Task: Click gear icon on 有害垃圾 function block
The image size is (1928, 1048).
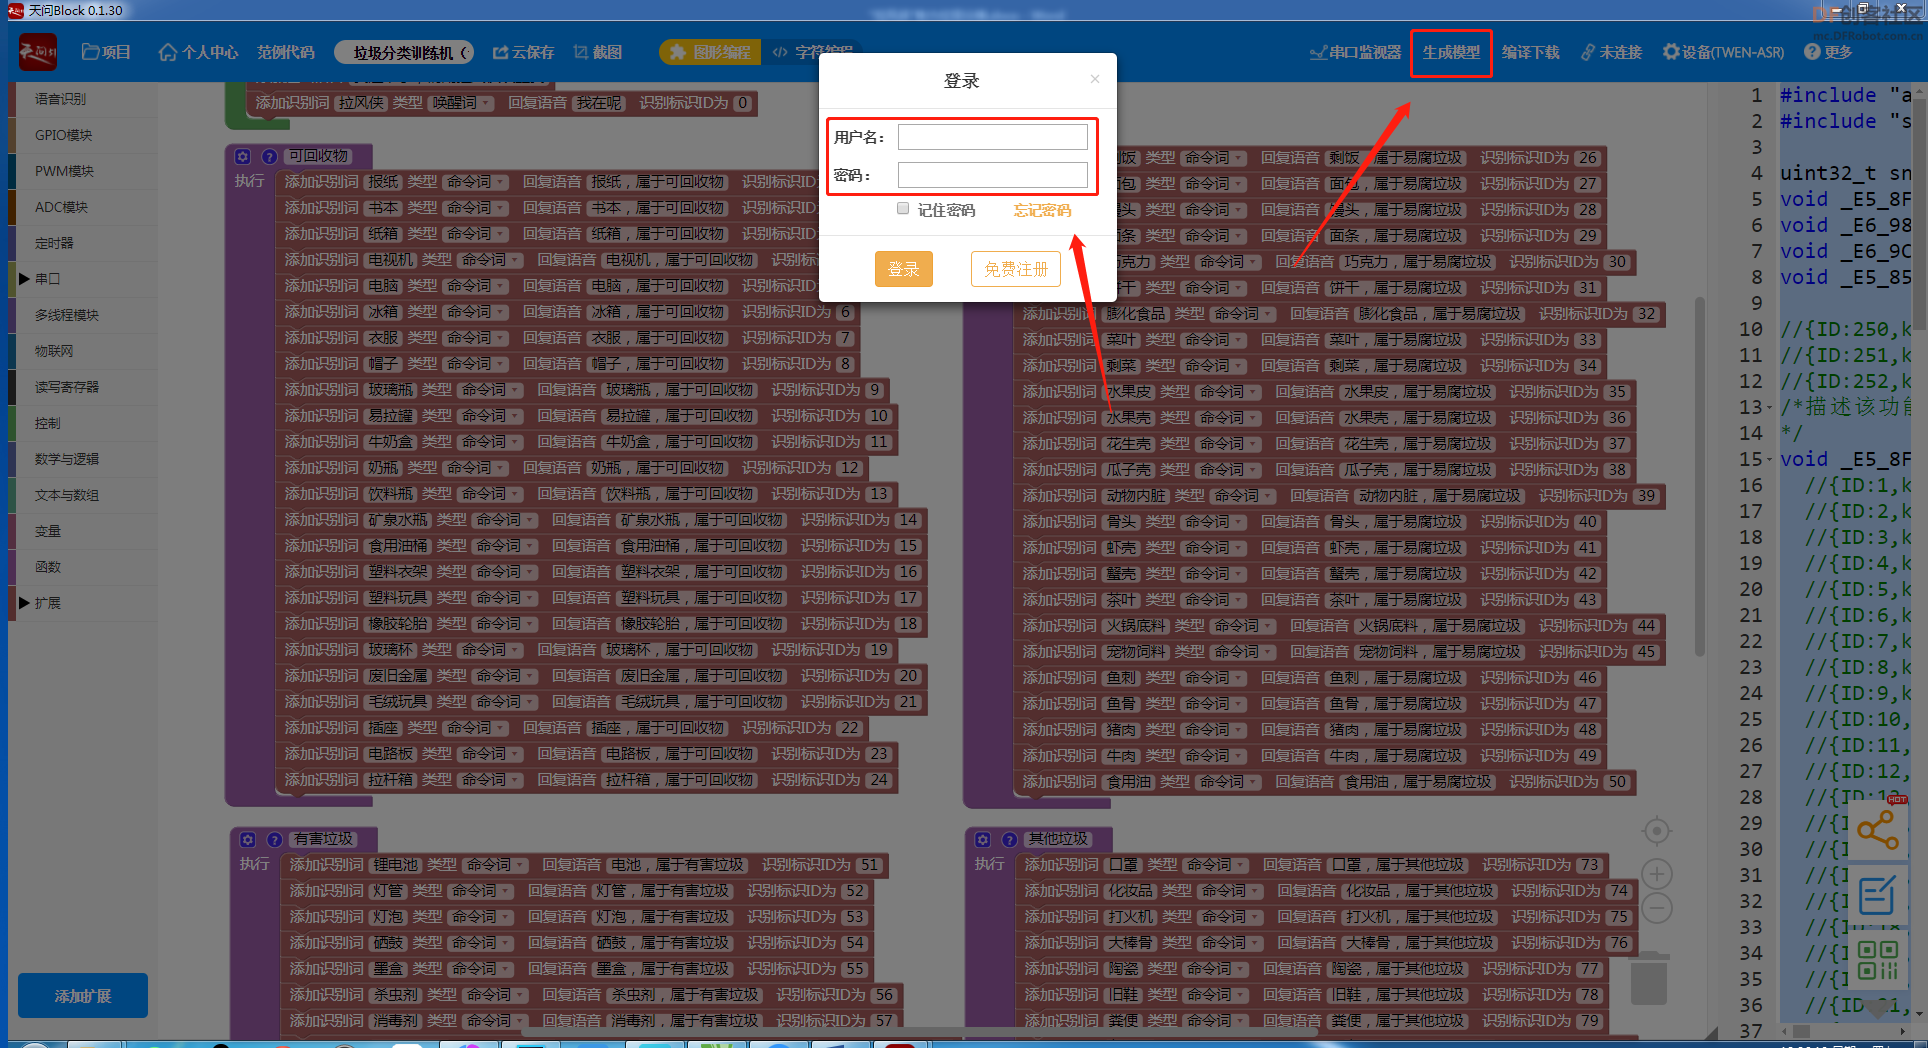Action: [248, 840]
